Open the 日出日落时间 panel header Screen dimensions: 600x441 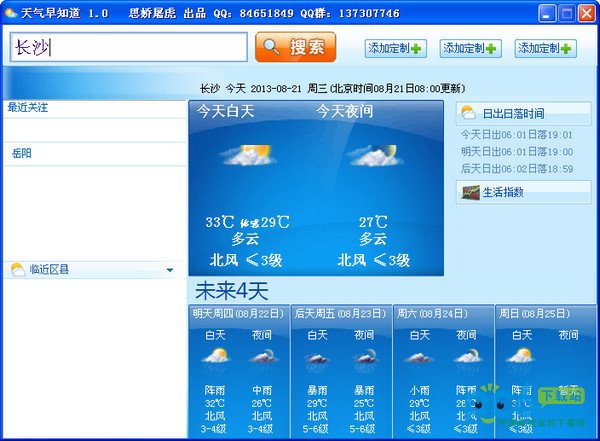click(523, 113)
